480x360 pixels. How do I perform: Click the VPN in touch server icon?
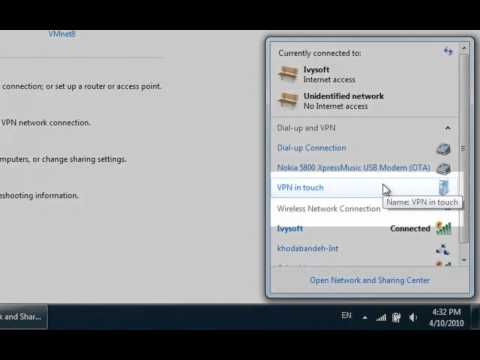click(x=444, y=187)
